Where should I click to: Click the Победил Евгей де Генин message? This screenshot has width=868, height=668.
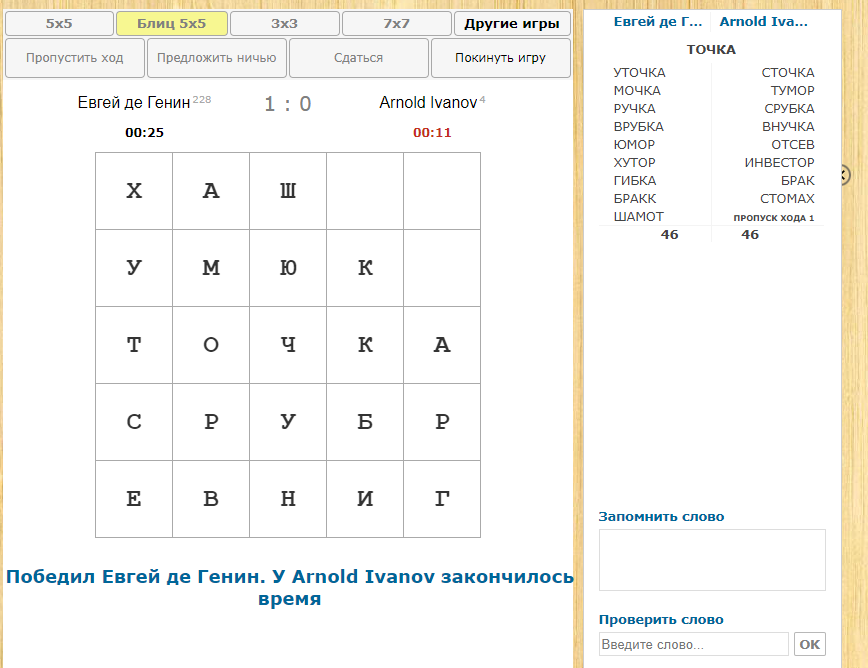click(x=290, y=587)
